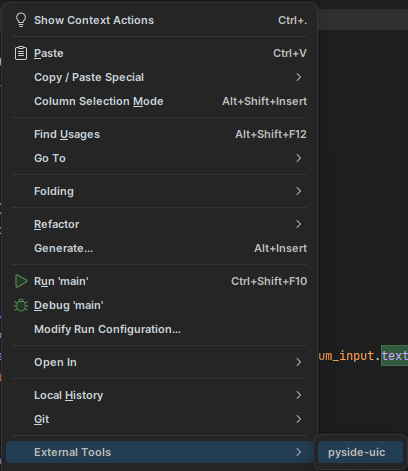Expand the Folding submenu chevron

pos(299,191)
